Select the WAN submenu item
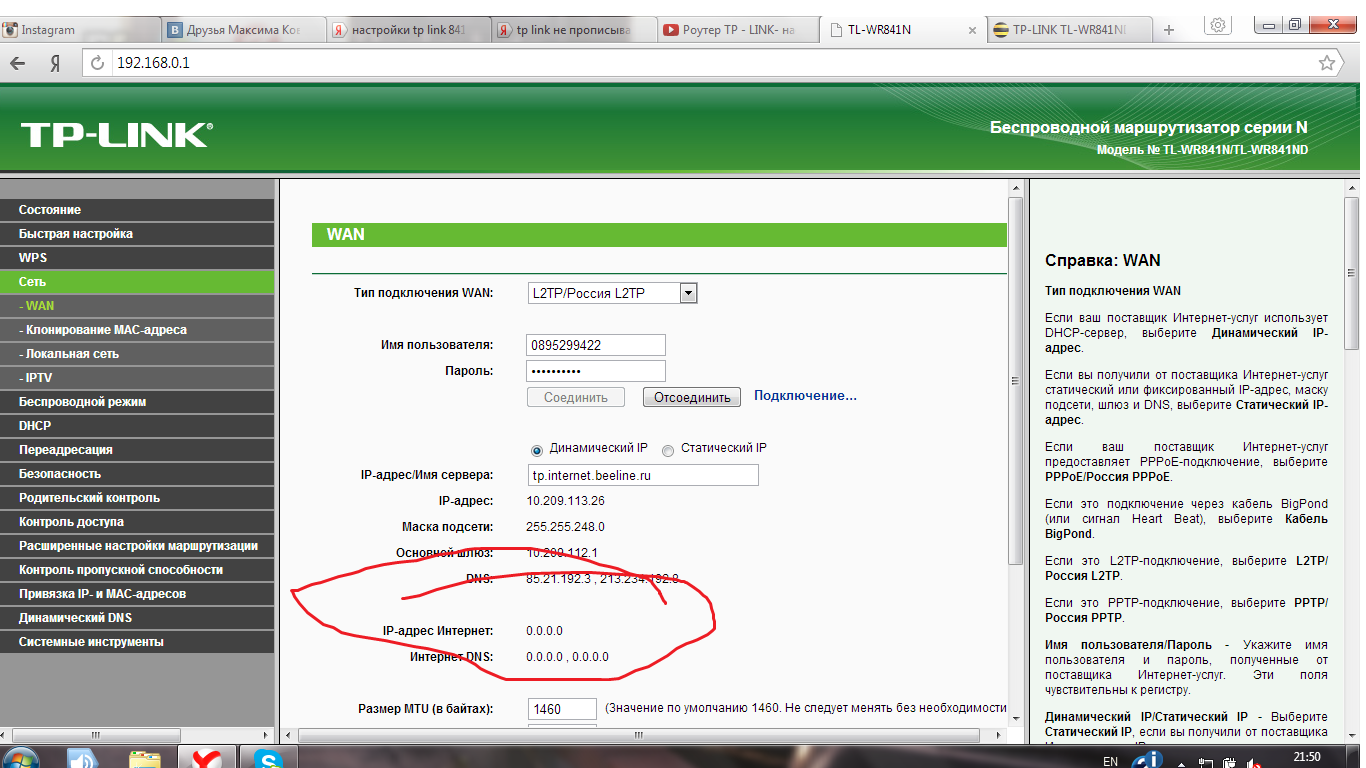The image size is (1366, 768). point(137,306)
